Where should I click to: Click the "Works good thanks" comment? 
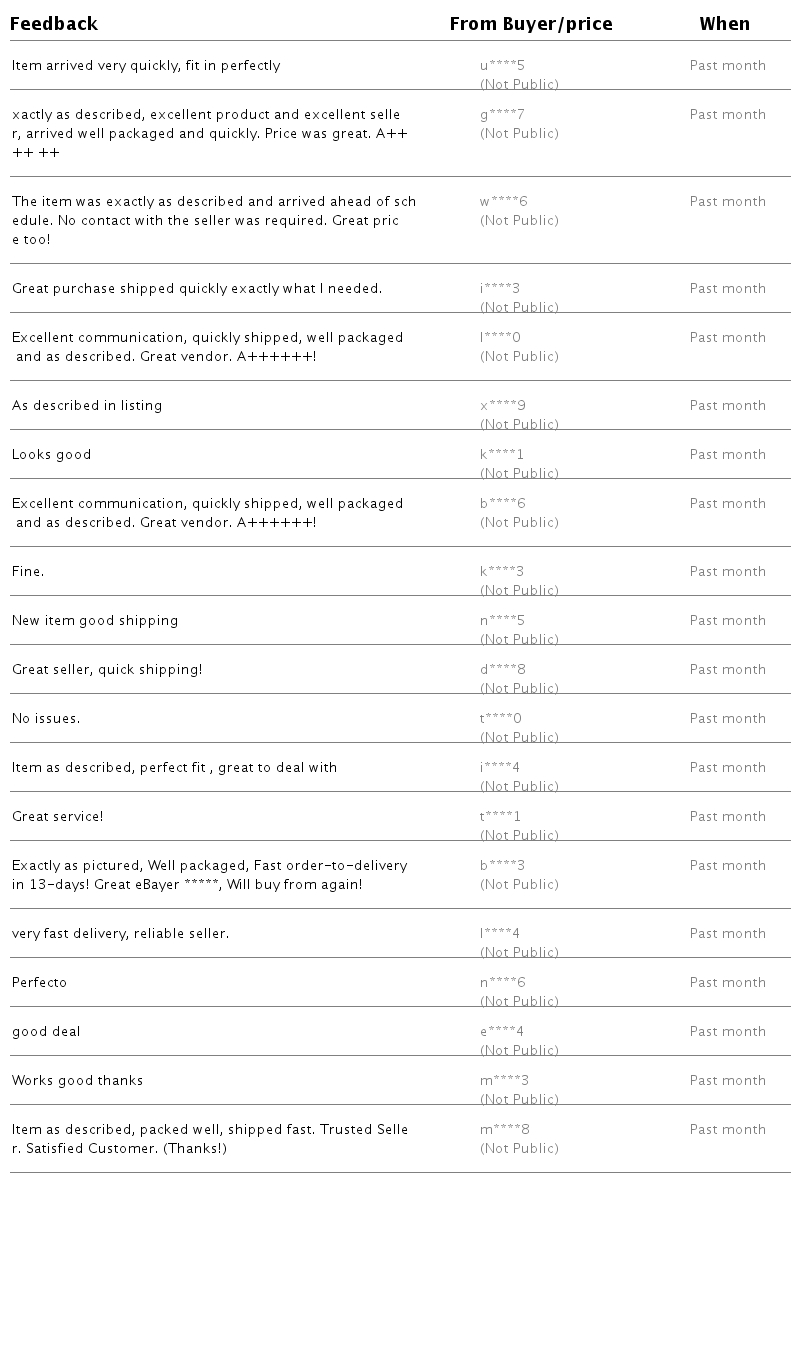point(77,1081)
